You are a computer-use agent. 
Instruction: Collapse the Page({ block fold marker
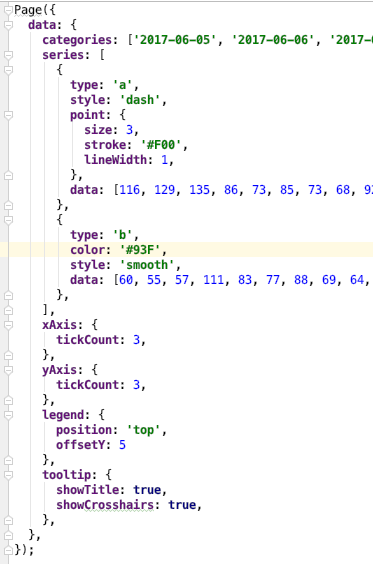(8, 10)
